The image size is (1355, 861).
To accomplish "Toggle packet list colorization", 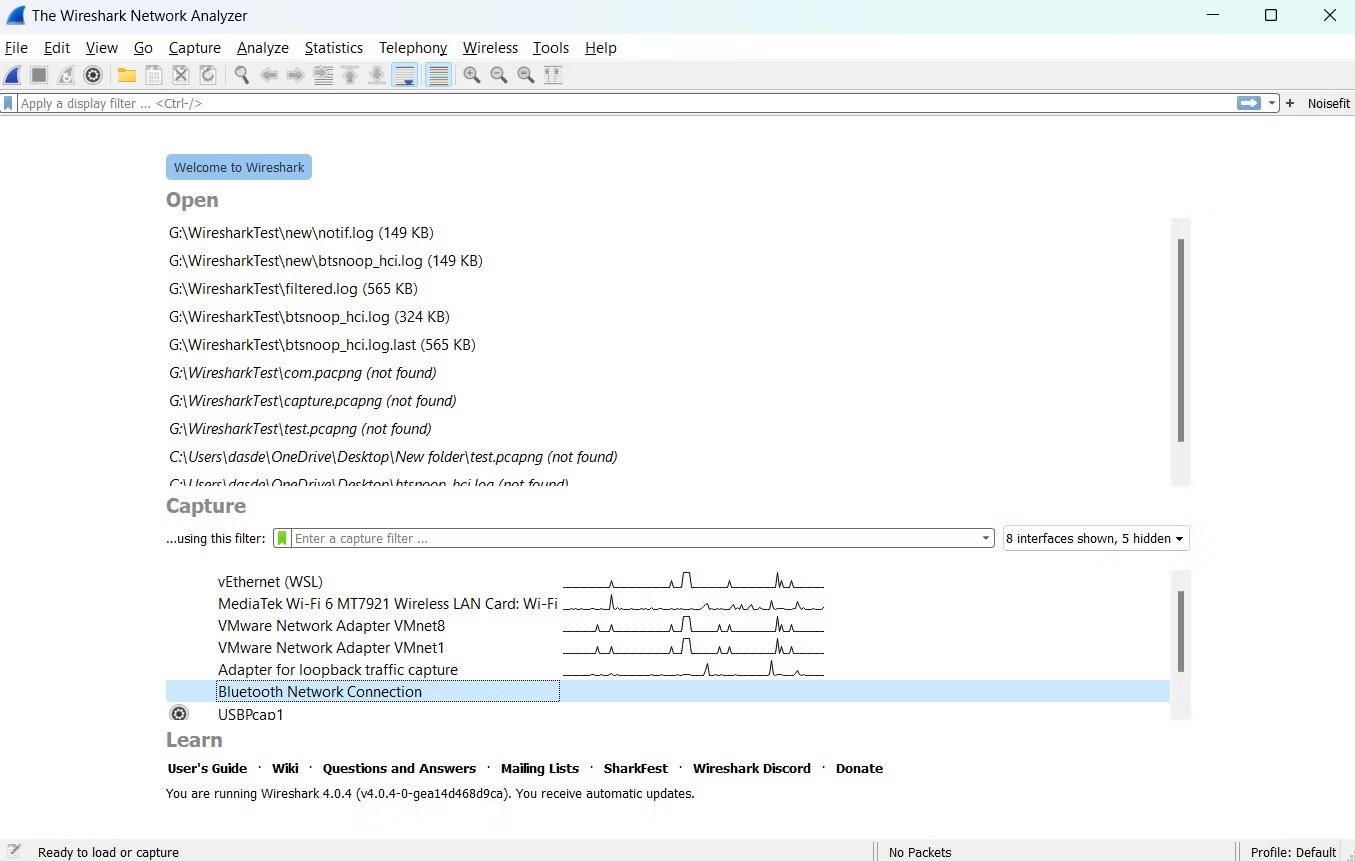I will coord(439,74).
